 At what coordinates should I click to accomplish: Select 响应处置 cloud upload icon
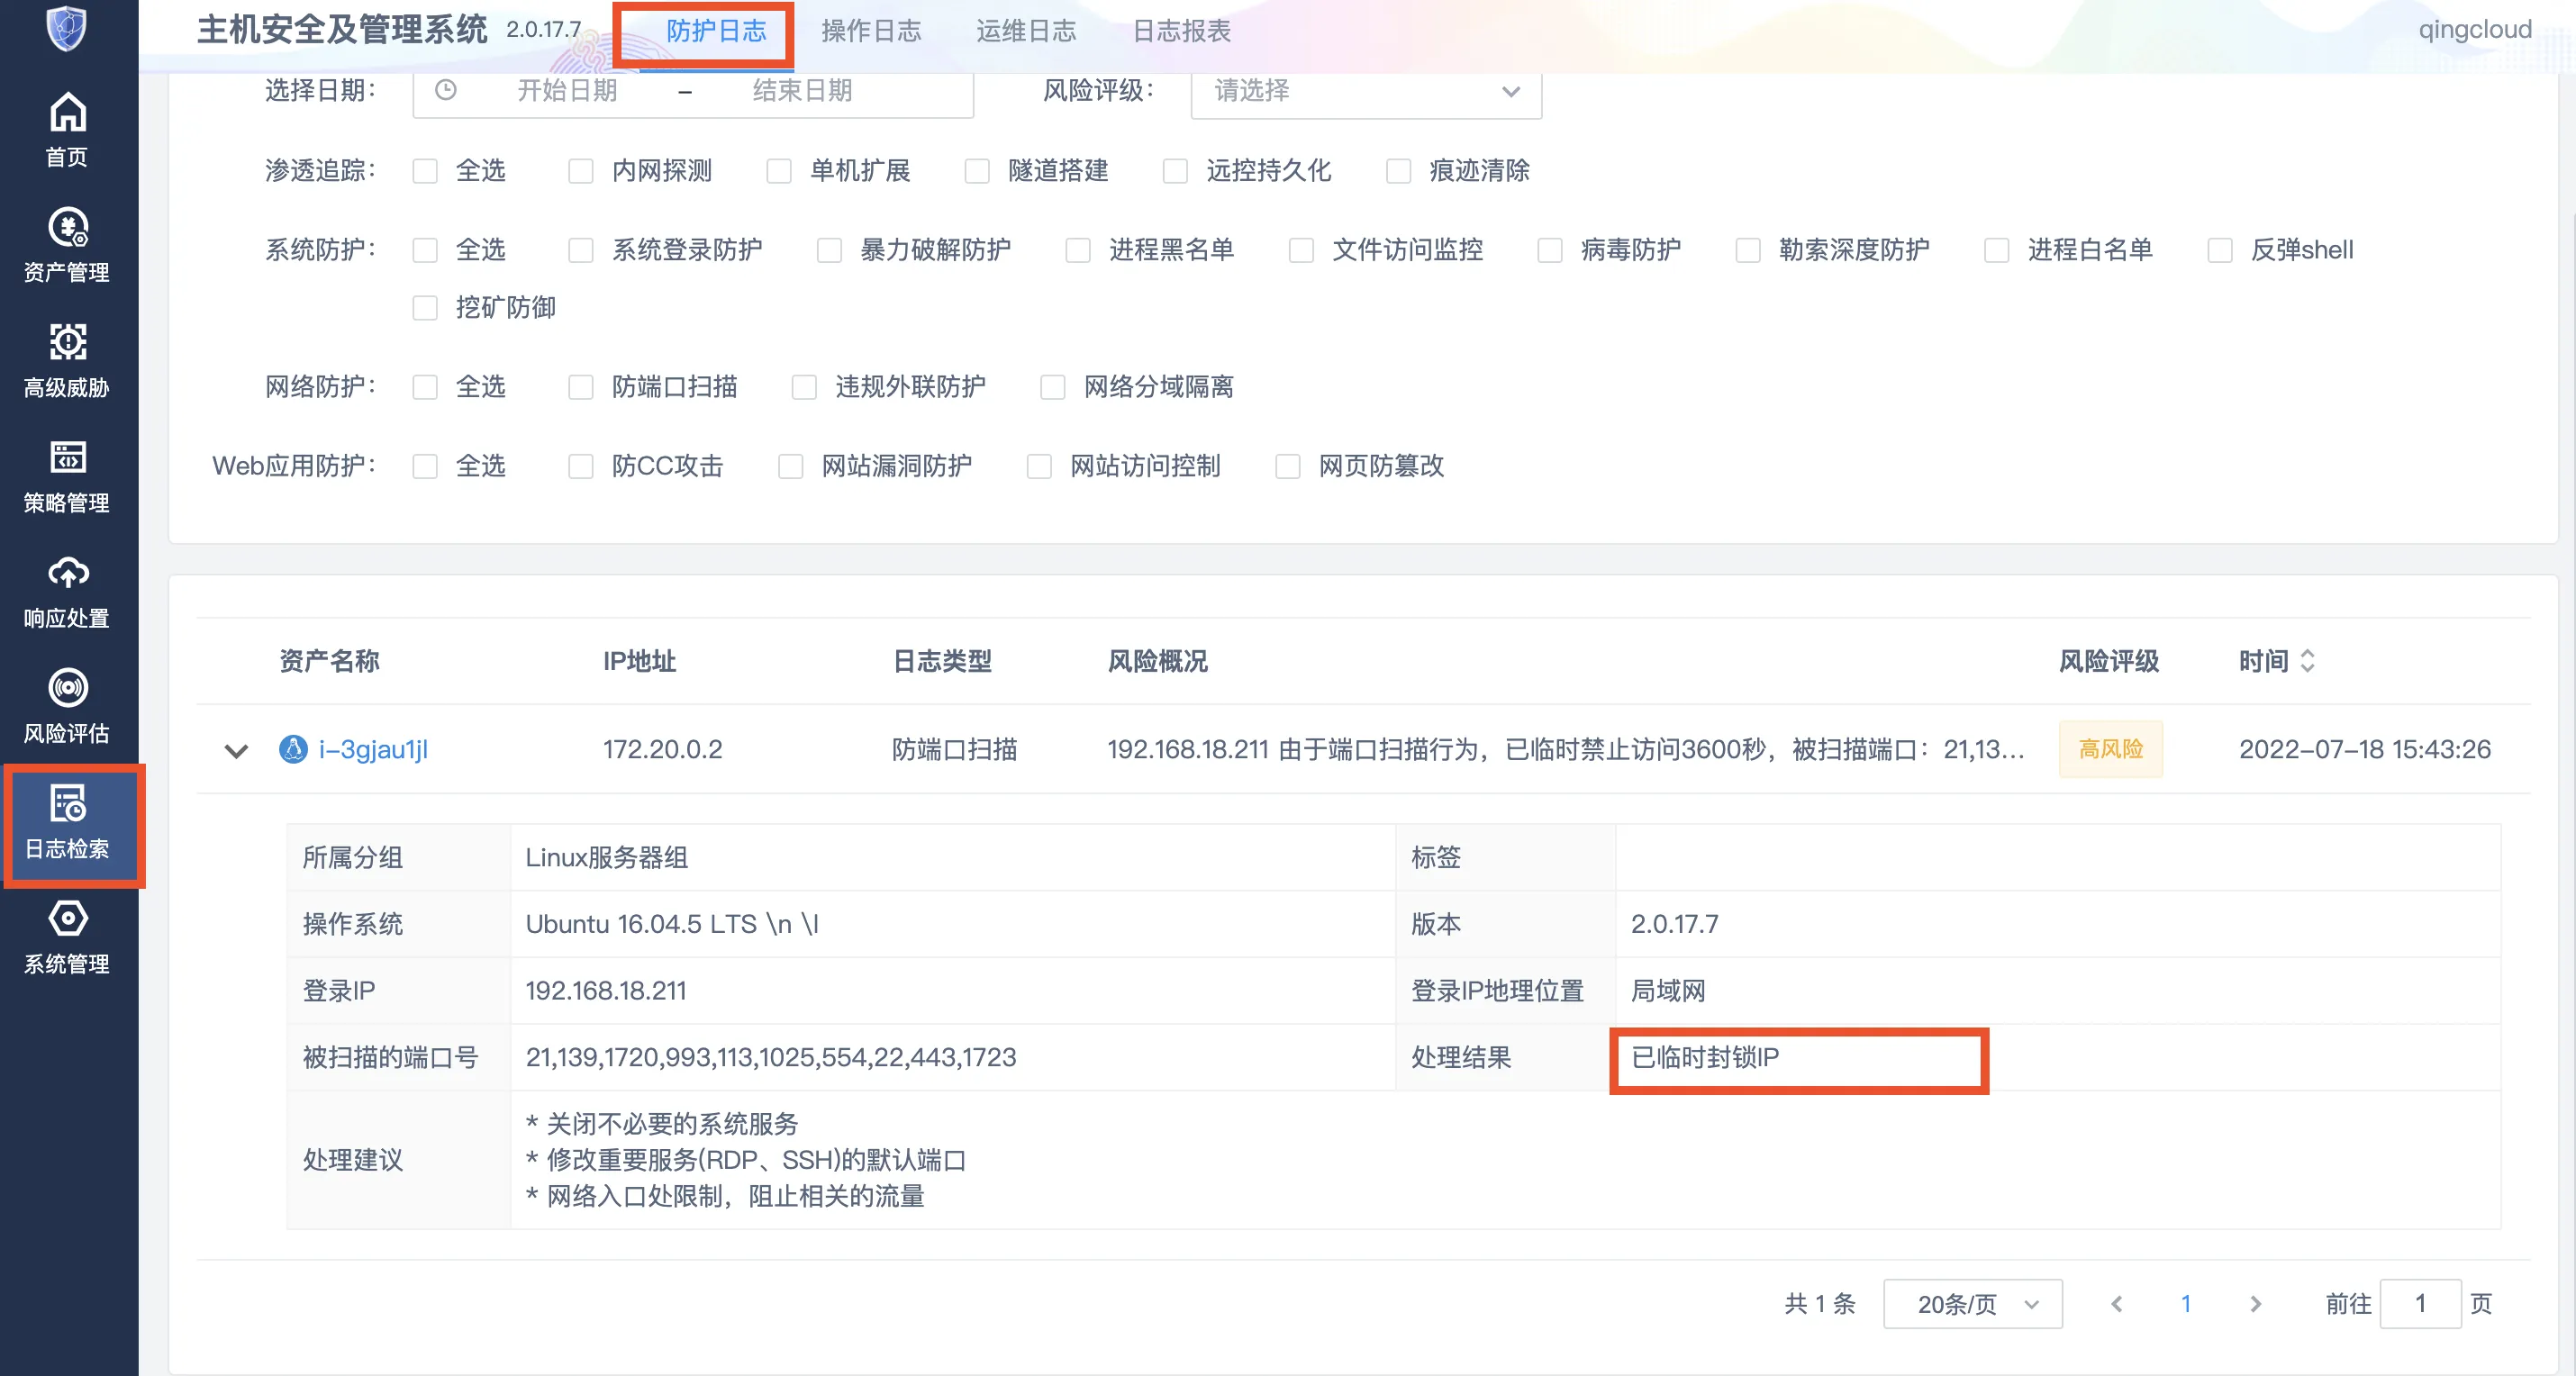click(67, 573)
